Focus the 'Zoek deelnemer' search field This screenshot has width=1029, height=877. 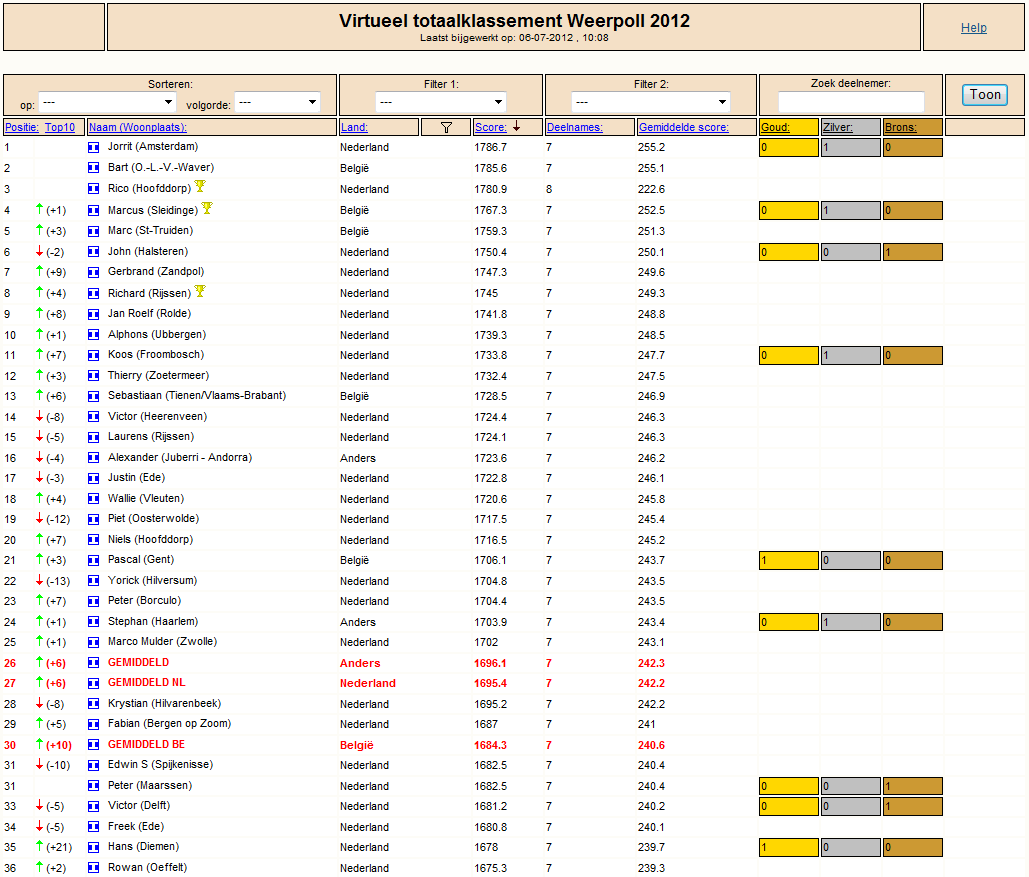coord(851,102)
